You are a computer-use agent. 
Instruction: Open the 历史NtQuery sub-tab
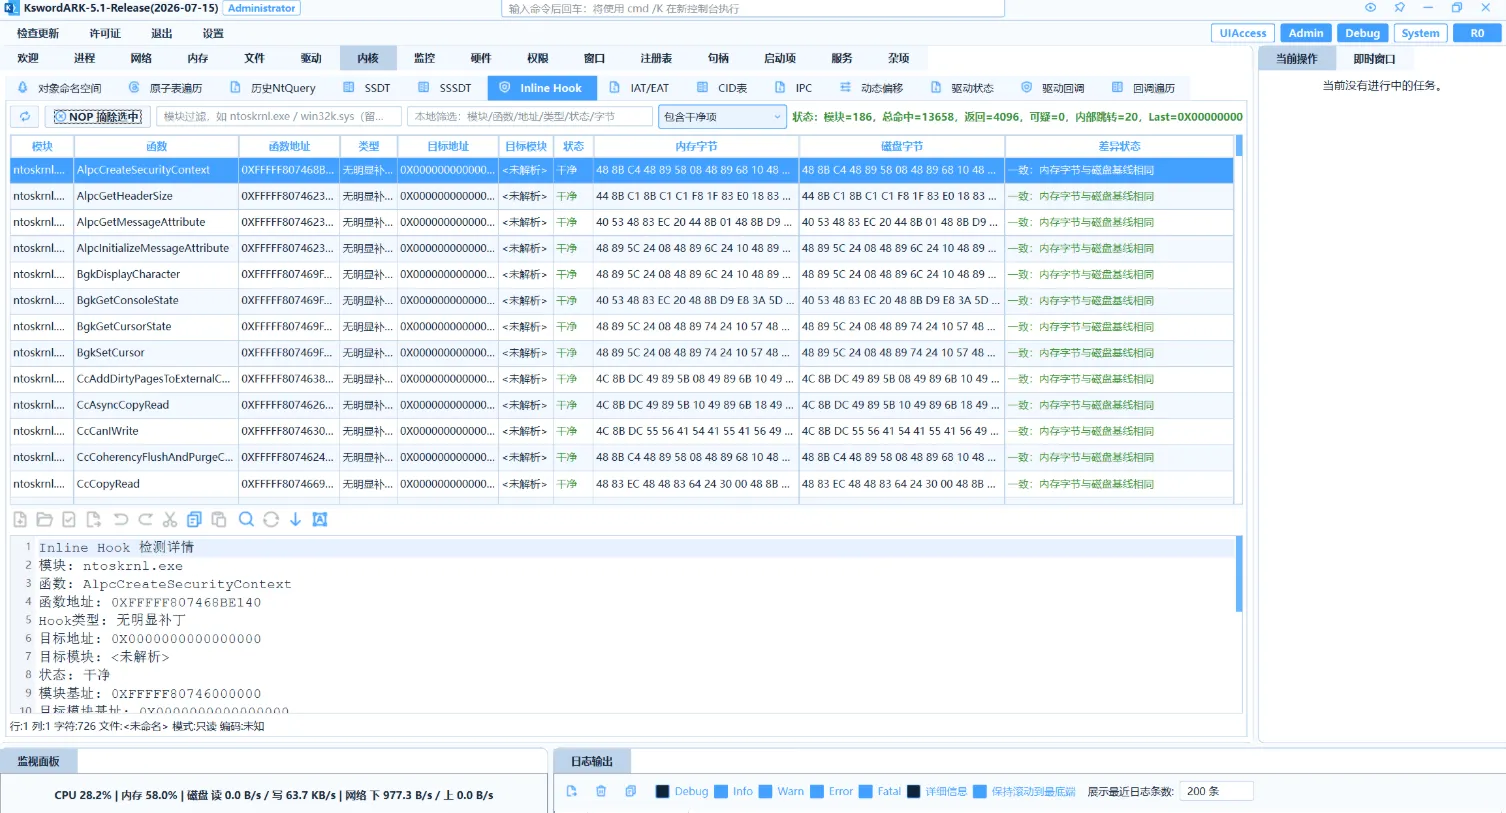coord(272,88)
